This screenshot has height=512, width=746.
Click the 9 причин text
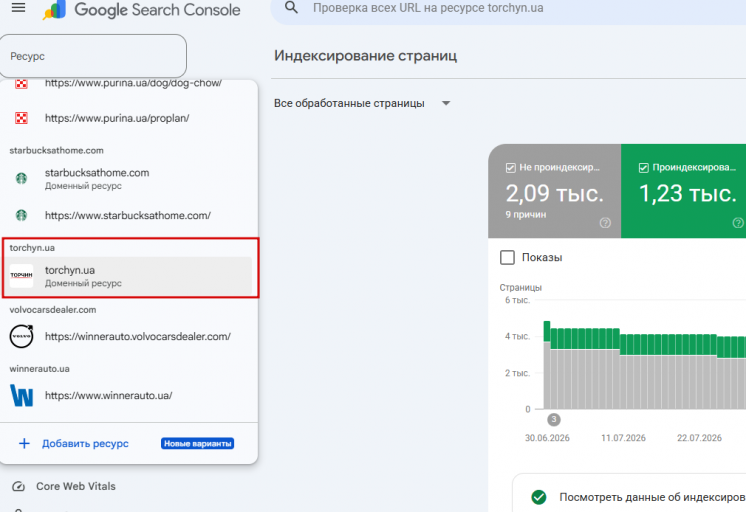526,215
